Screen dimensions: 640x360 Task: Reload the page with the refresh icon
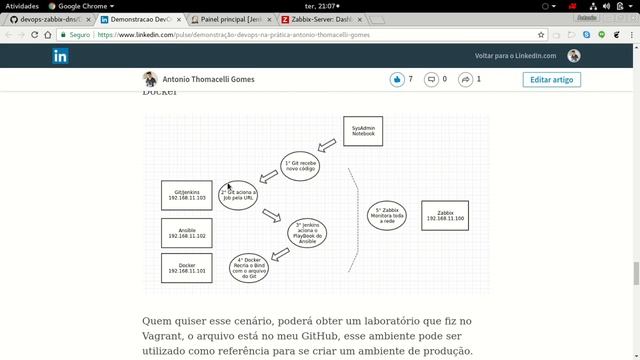(34, 35)
